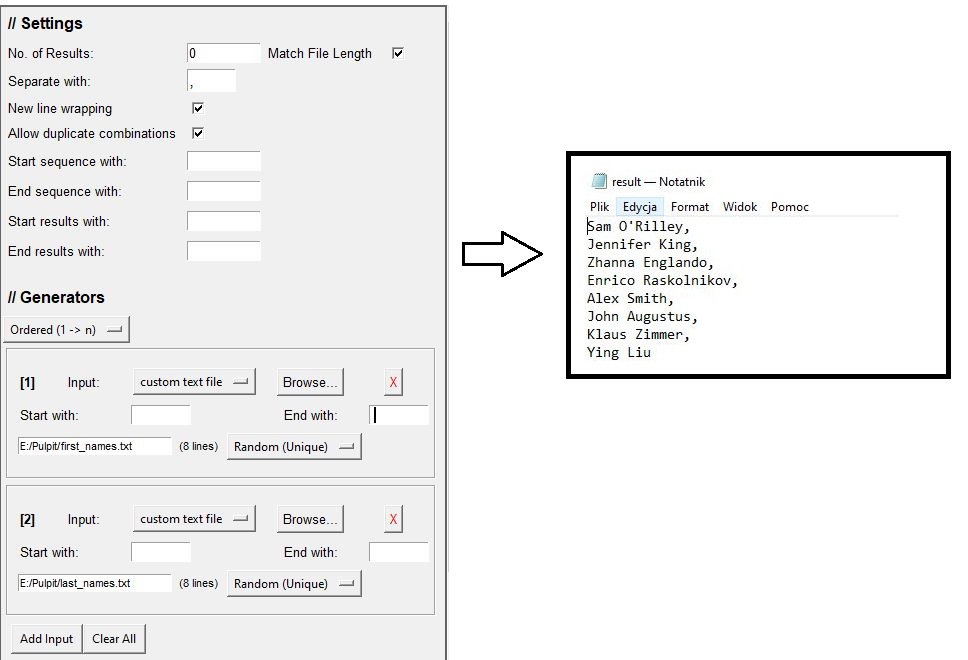Focus generator 1 Start with field
This screenshot has width=968, height=660.
click(161, 416)
